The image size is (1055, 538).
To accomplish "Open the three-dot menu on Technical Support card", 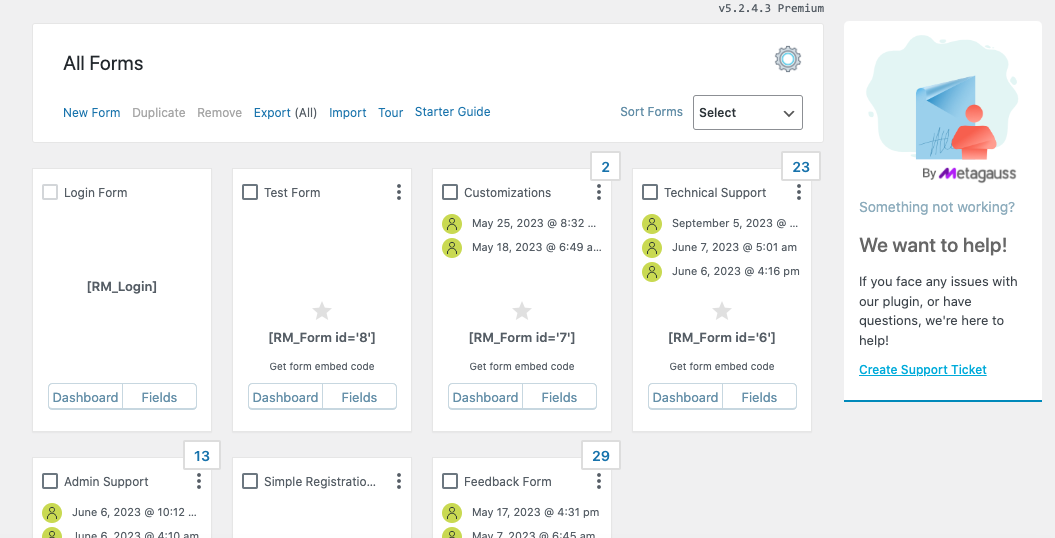I will tap(799, 192).
